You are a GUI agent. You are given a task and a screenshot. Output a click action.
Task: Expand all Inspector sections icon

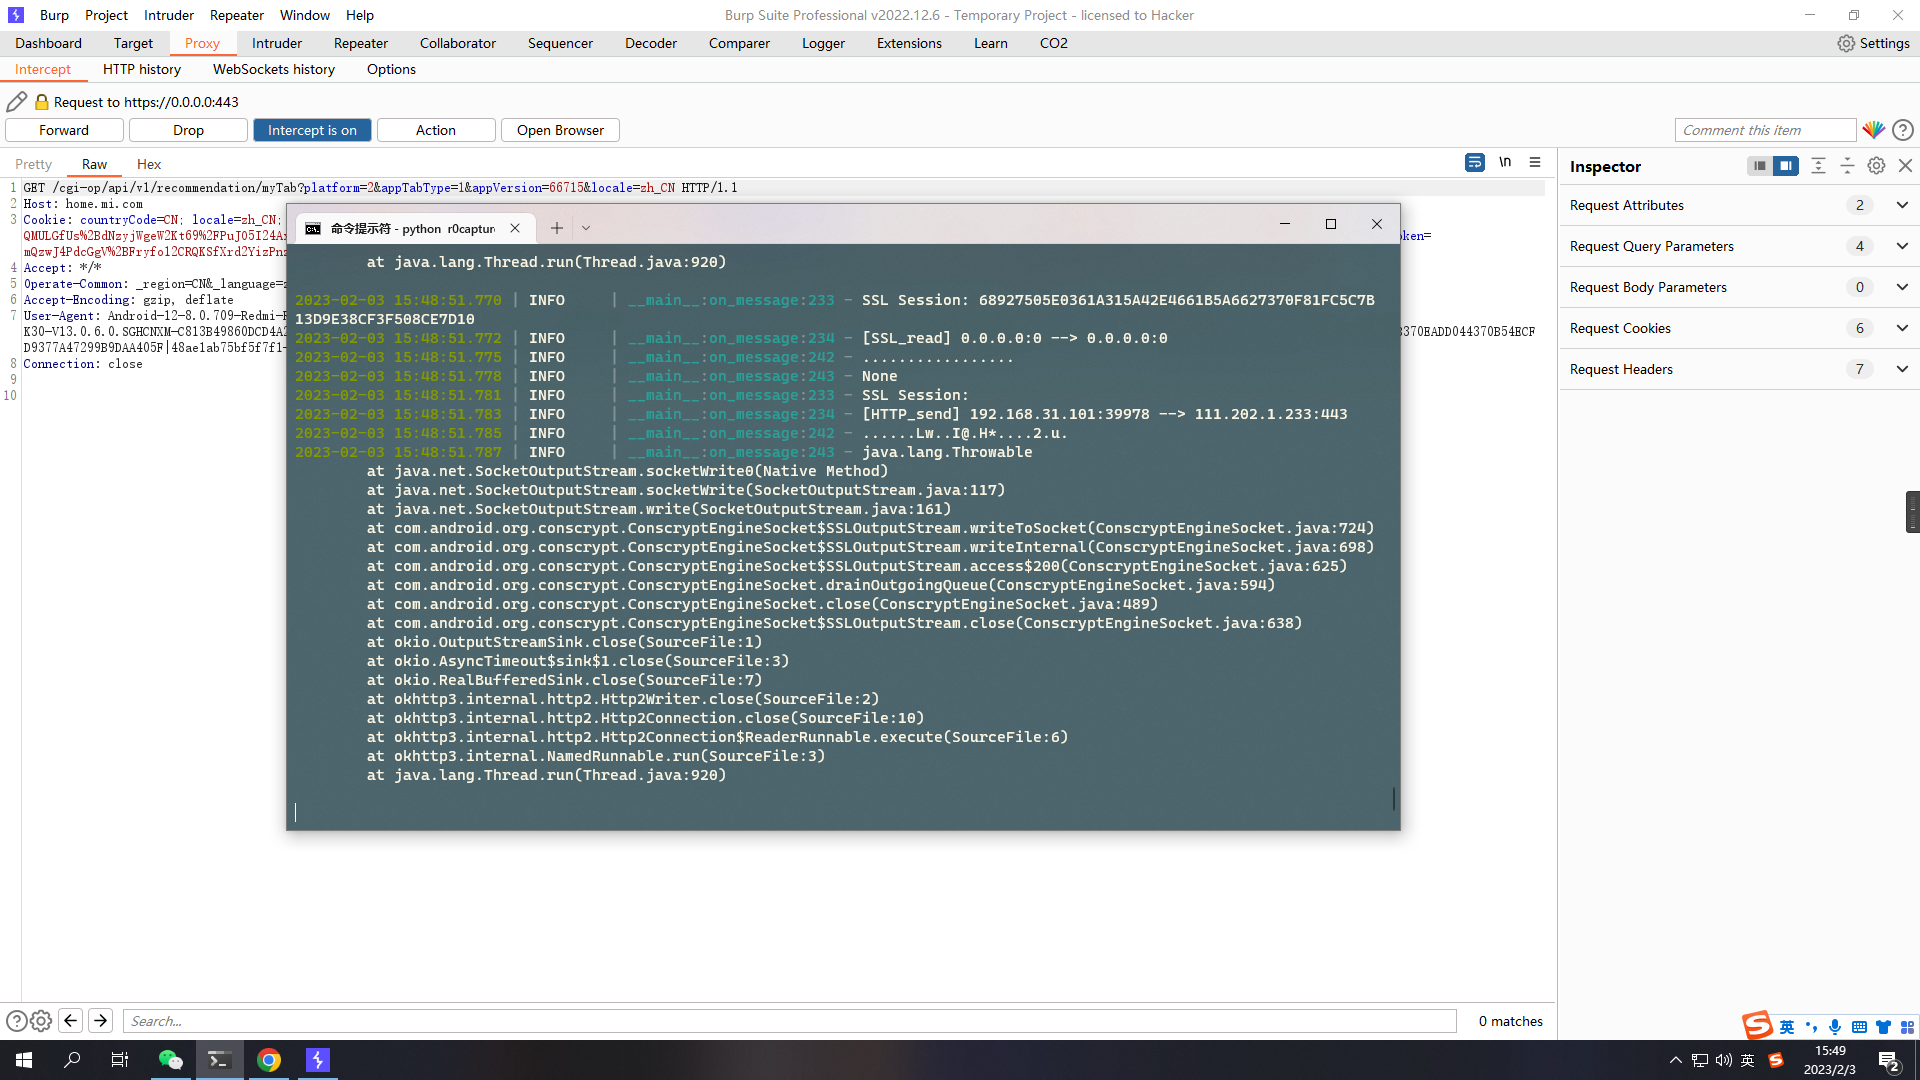tap(1818, 166)
